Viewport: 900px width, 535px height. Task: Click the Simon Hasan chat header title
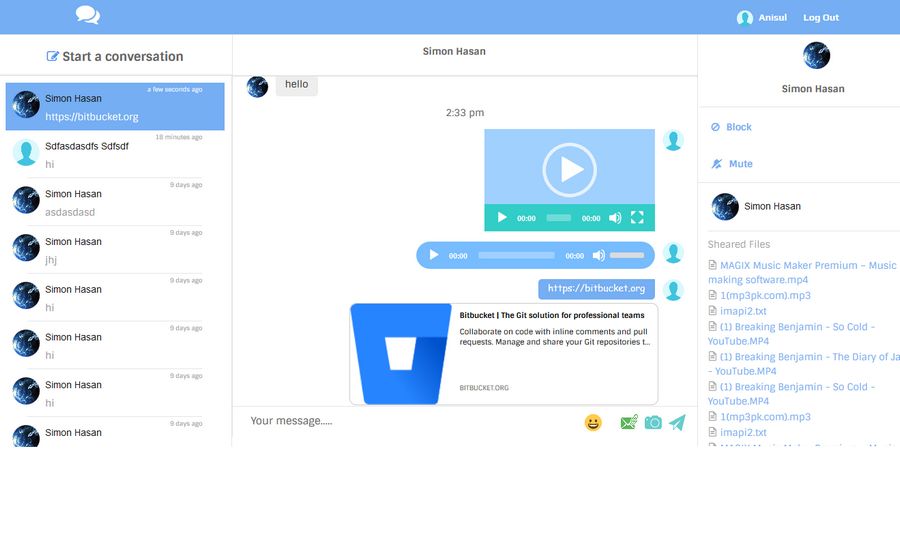454,52
